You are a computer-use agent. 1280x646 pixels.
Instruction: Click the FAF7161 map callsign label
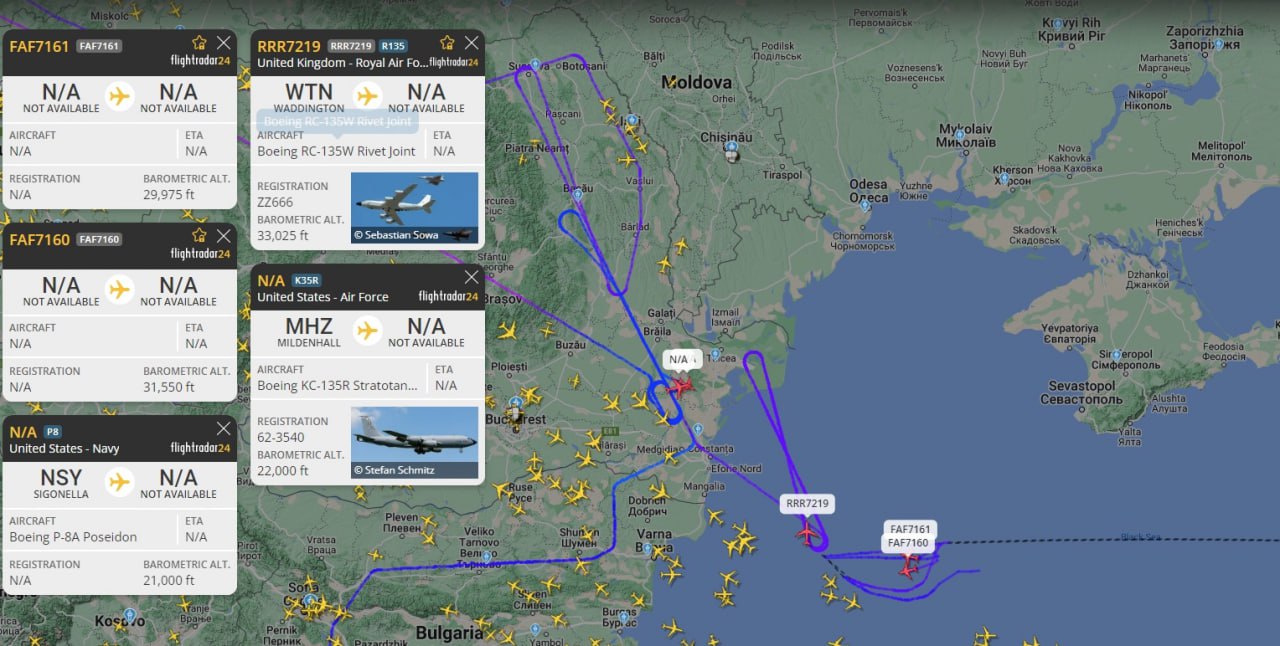[x=910, y=529]
